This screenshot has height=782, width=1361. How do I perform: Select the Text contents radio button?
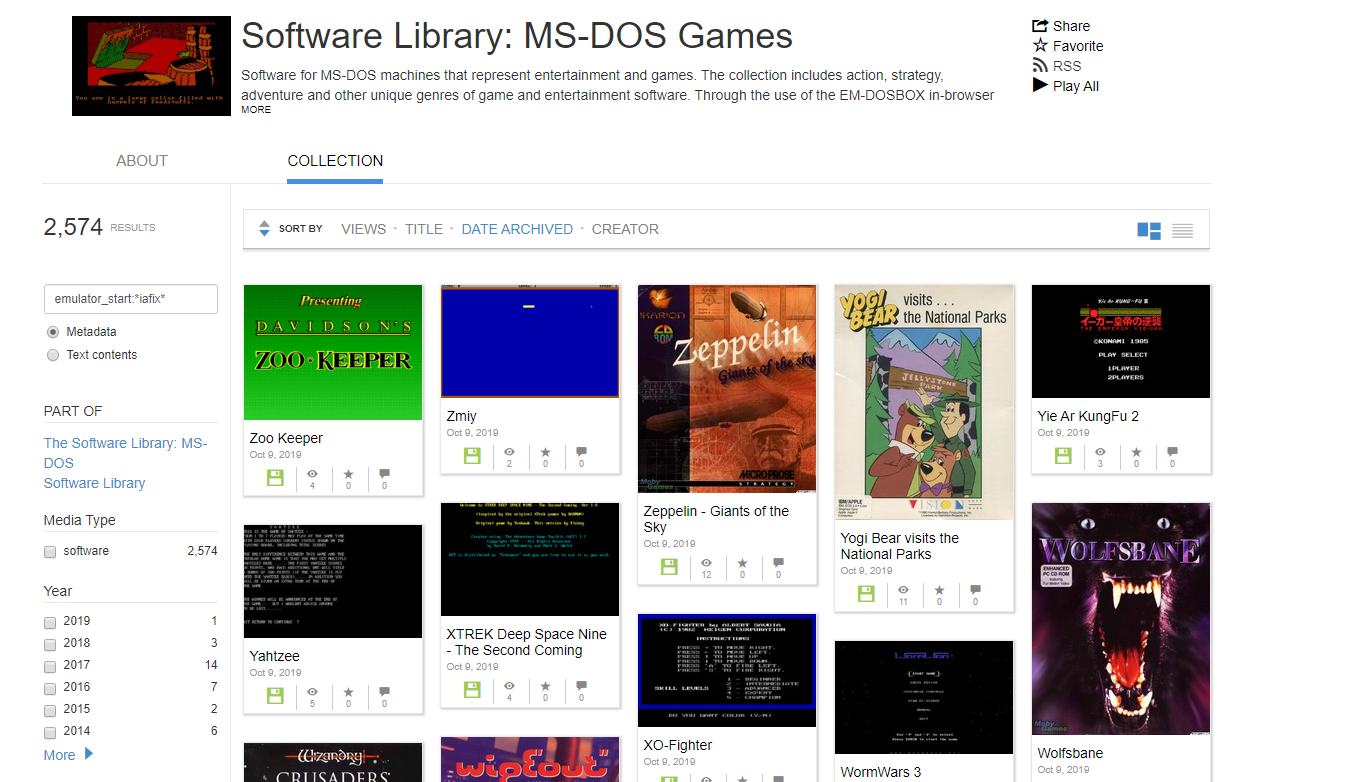pyautogui.click(x=53, y=355)
